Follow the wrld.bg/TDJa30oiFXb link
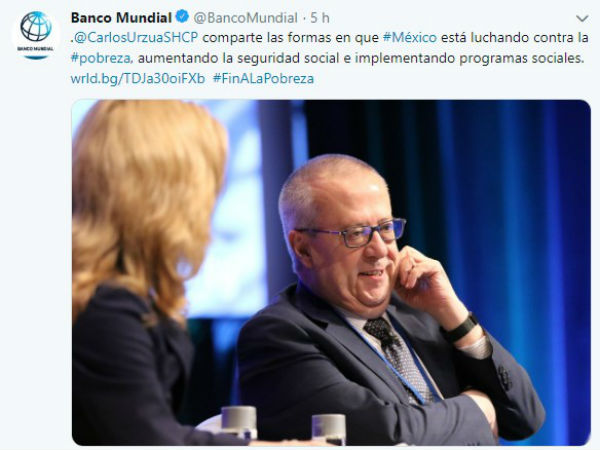This screenshot has width=600, height=450. pos(138,78)
